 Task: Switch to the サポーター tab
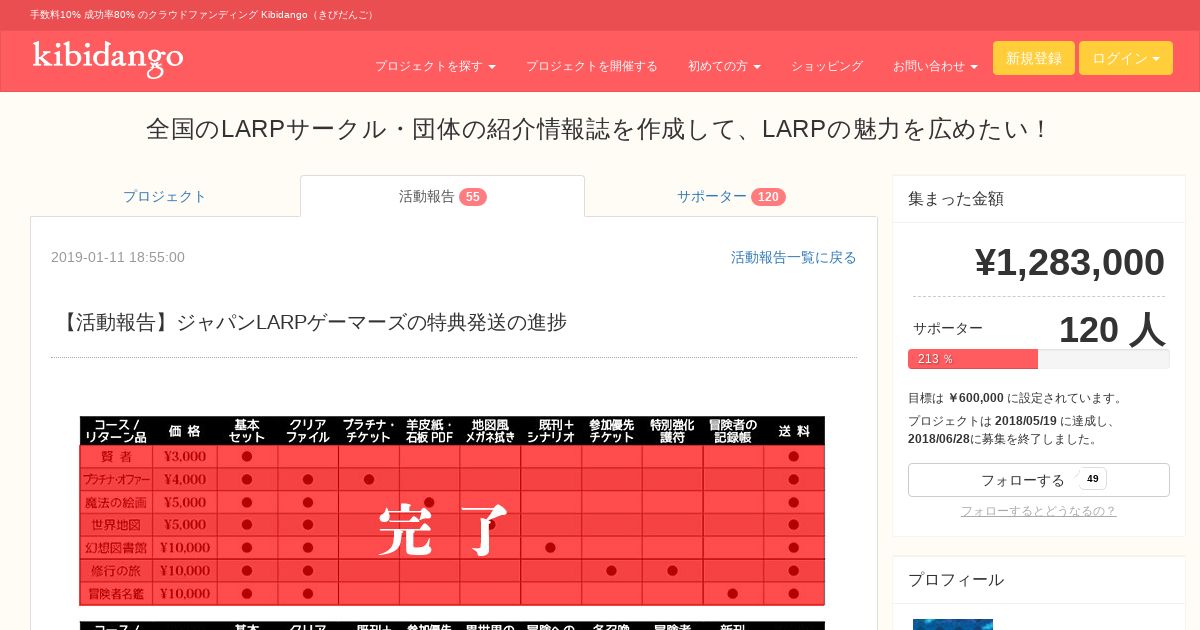coord(731,196)
